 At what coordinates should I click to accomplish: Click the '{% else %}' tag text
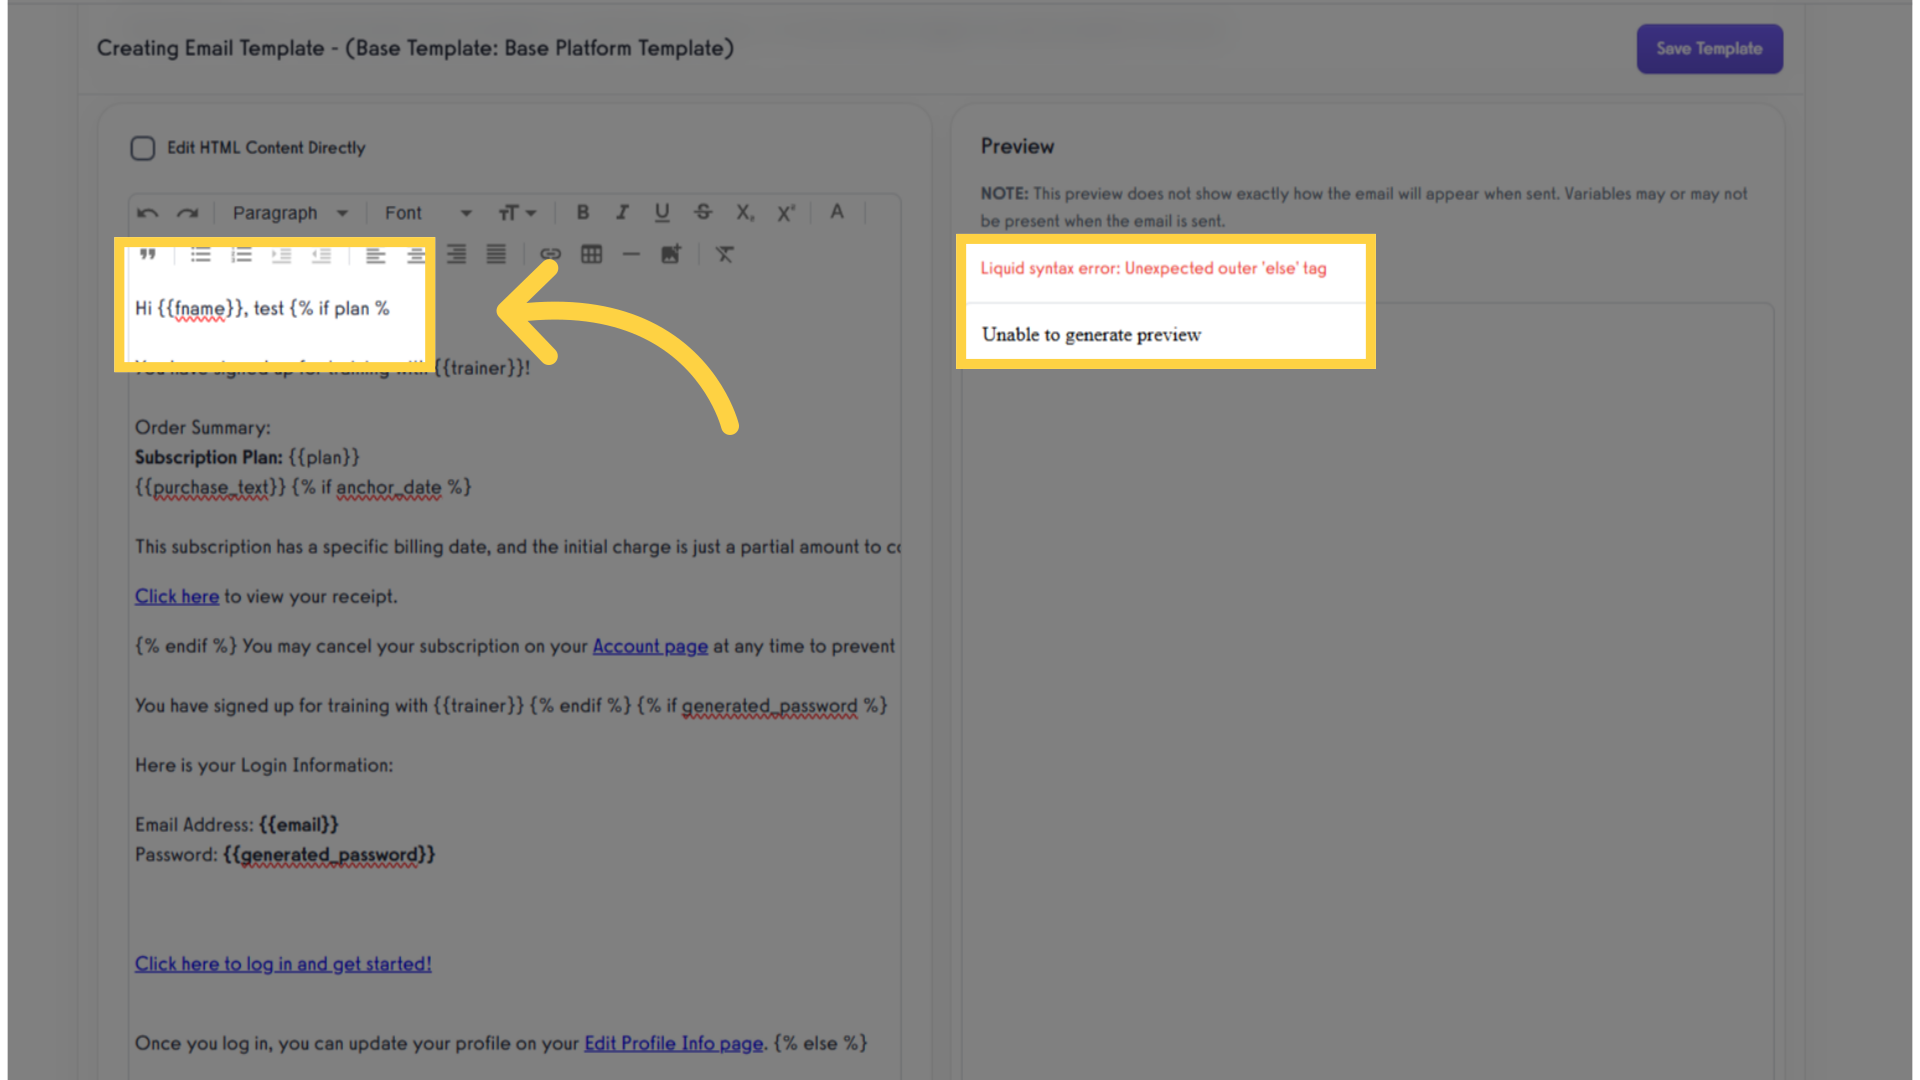(x=821, y=1044)
